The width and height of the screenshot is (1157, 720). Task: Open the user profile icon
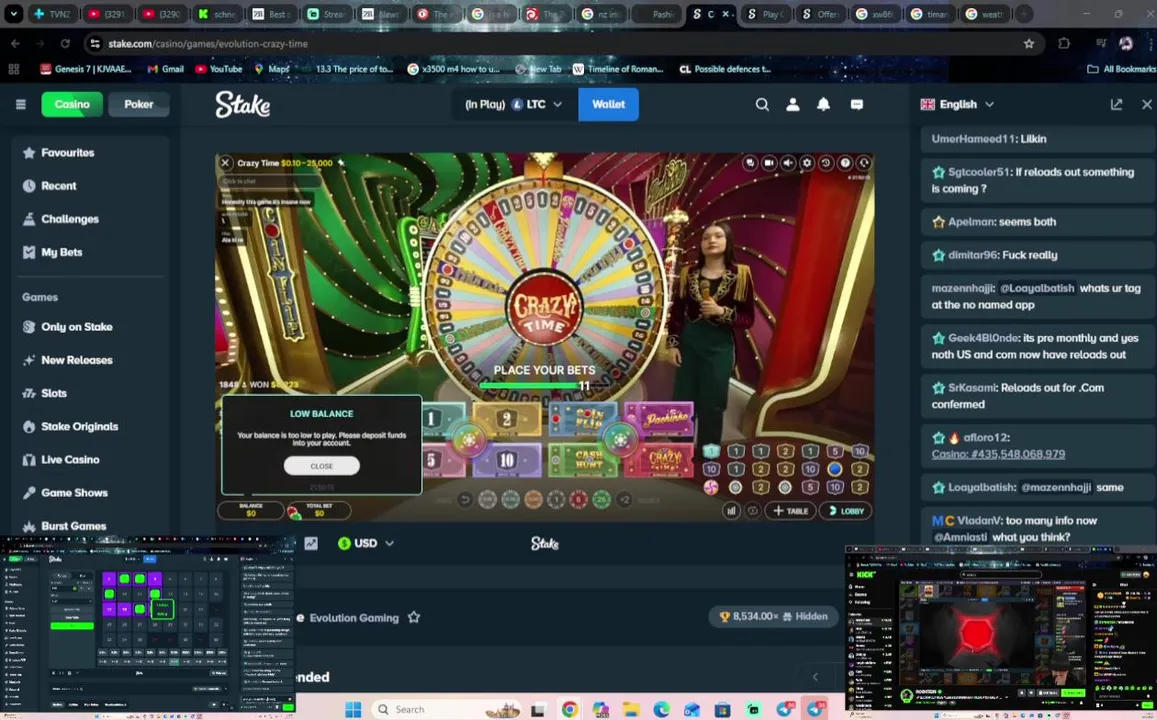coord(792,105)
